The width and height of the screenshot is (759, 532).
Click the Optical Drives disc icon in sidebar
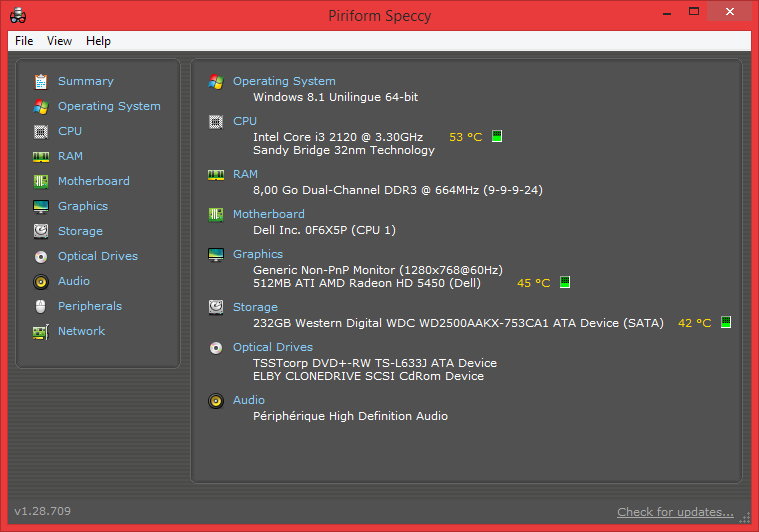[41, 257]
